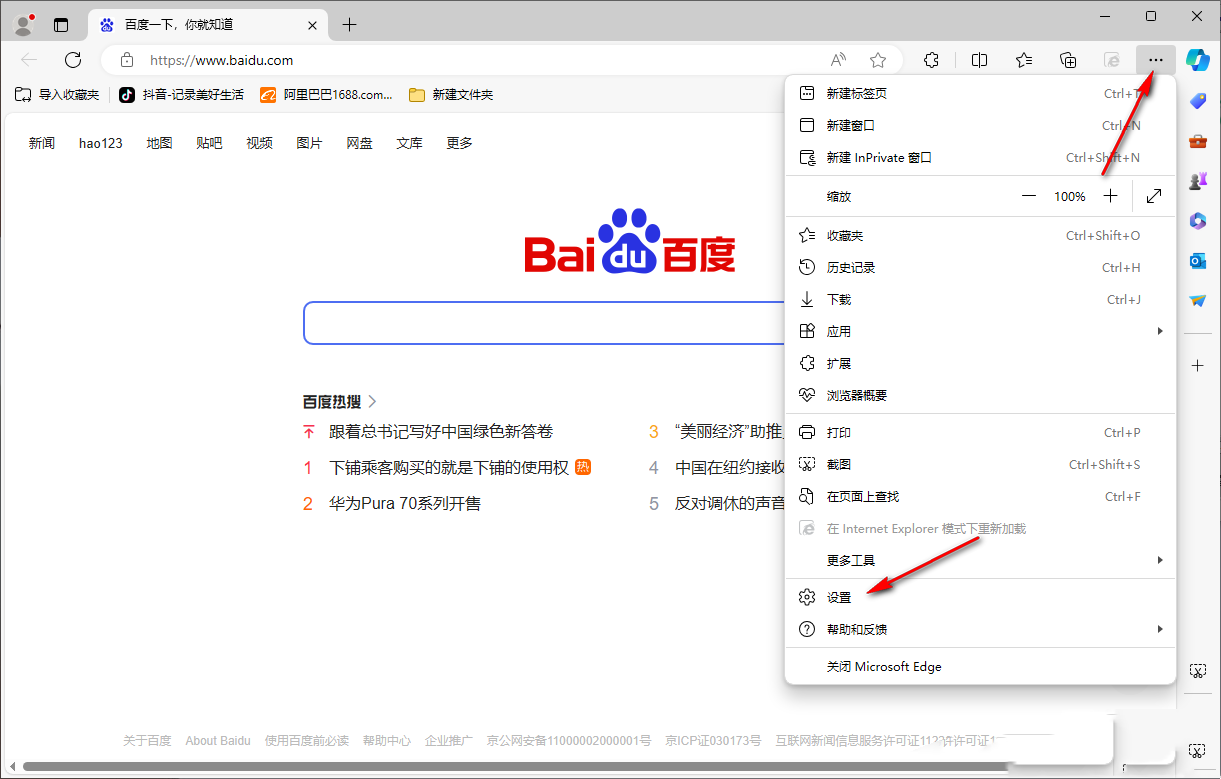Screen dimensions: 1221x779
Task: Open Favorites (收藏夹) menu entry
Action: (x=980, y=235)
